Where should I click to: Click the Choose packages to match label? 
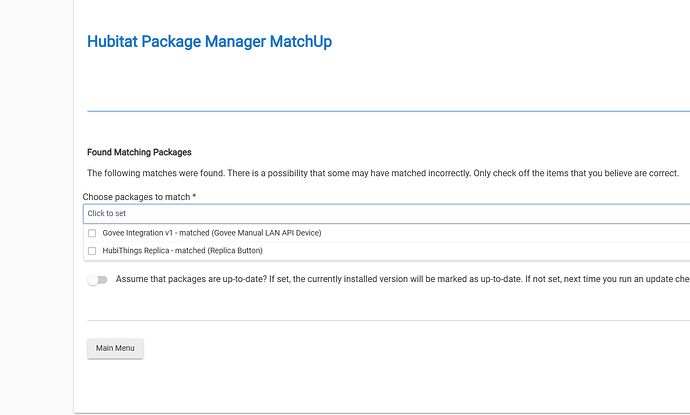pyautogui.click(x=139, y=197)
